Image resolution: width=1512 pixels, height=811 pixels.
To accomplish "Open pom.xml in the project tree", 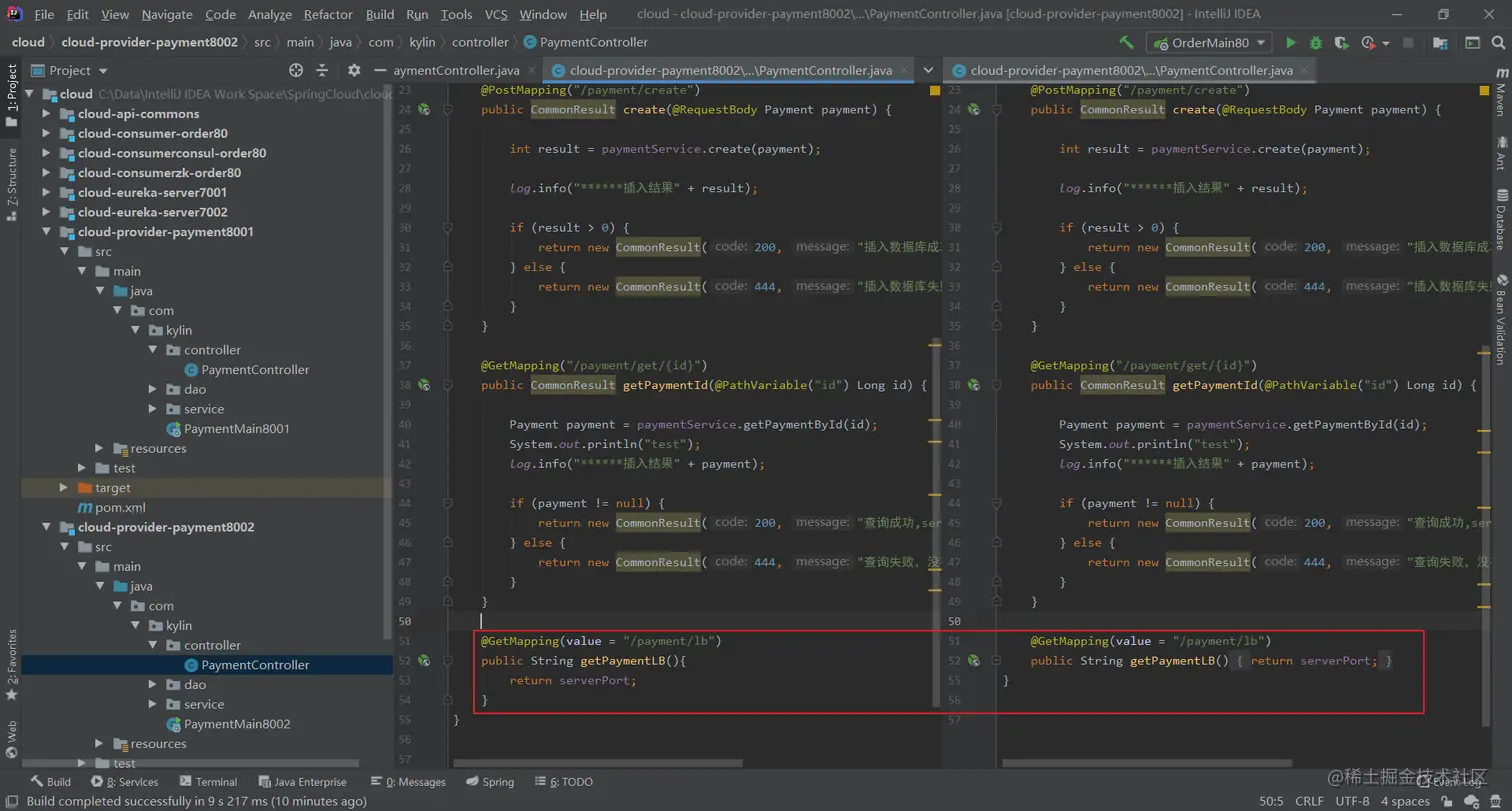I will tap(120, 507).
